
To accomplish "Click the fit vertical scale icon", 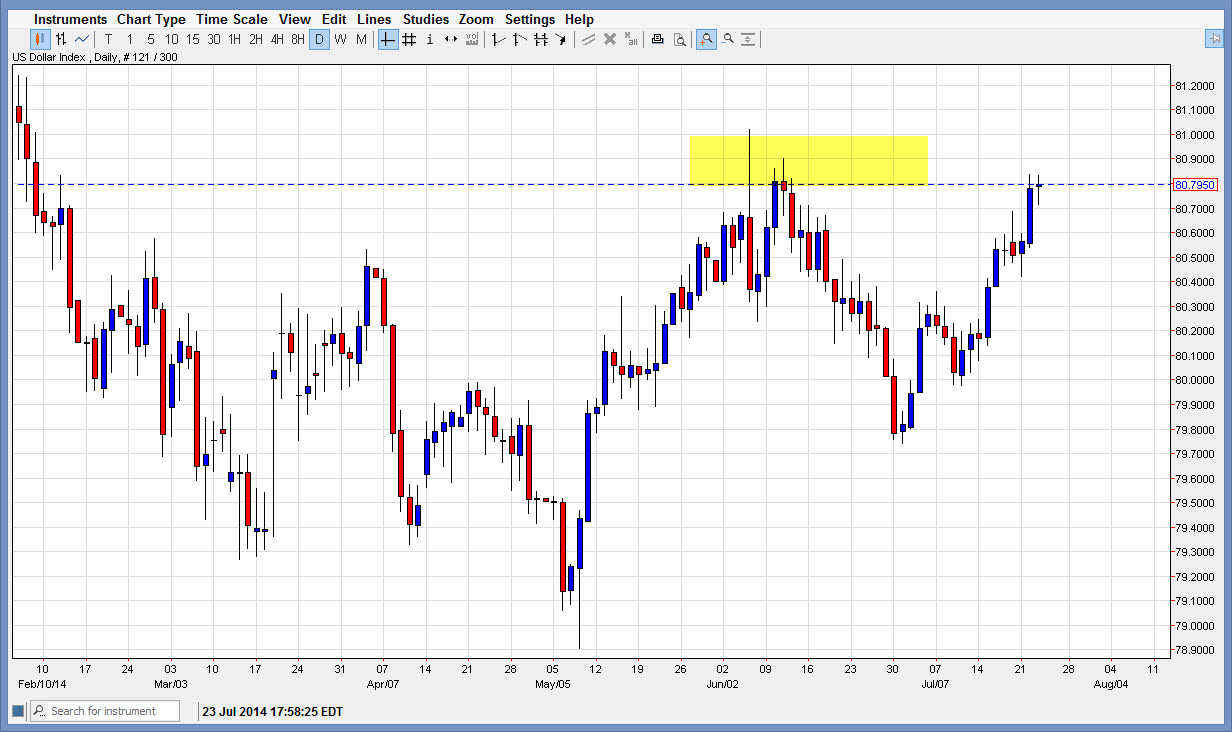I will click(x=748, y=39).
